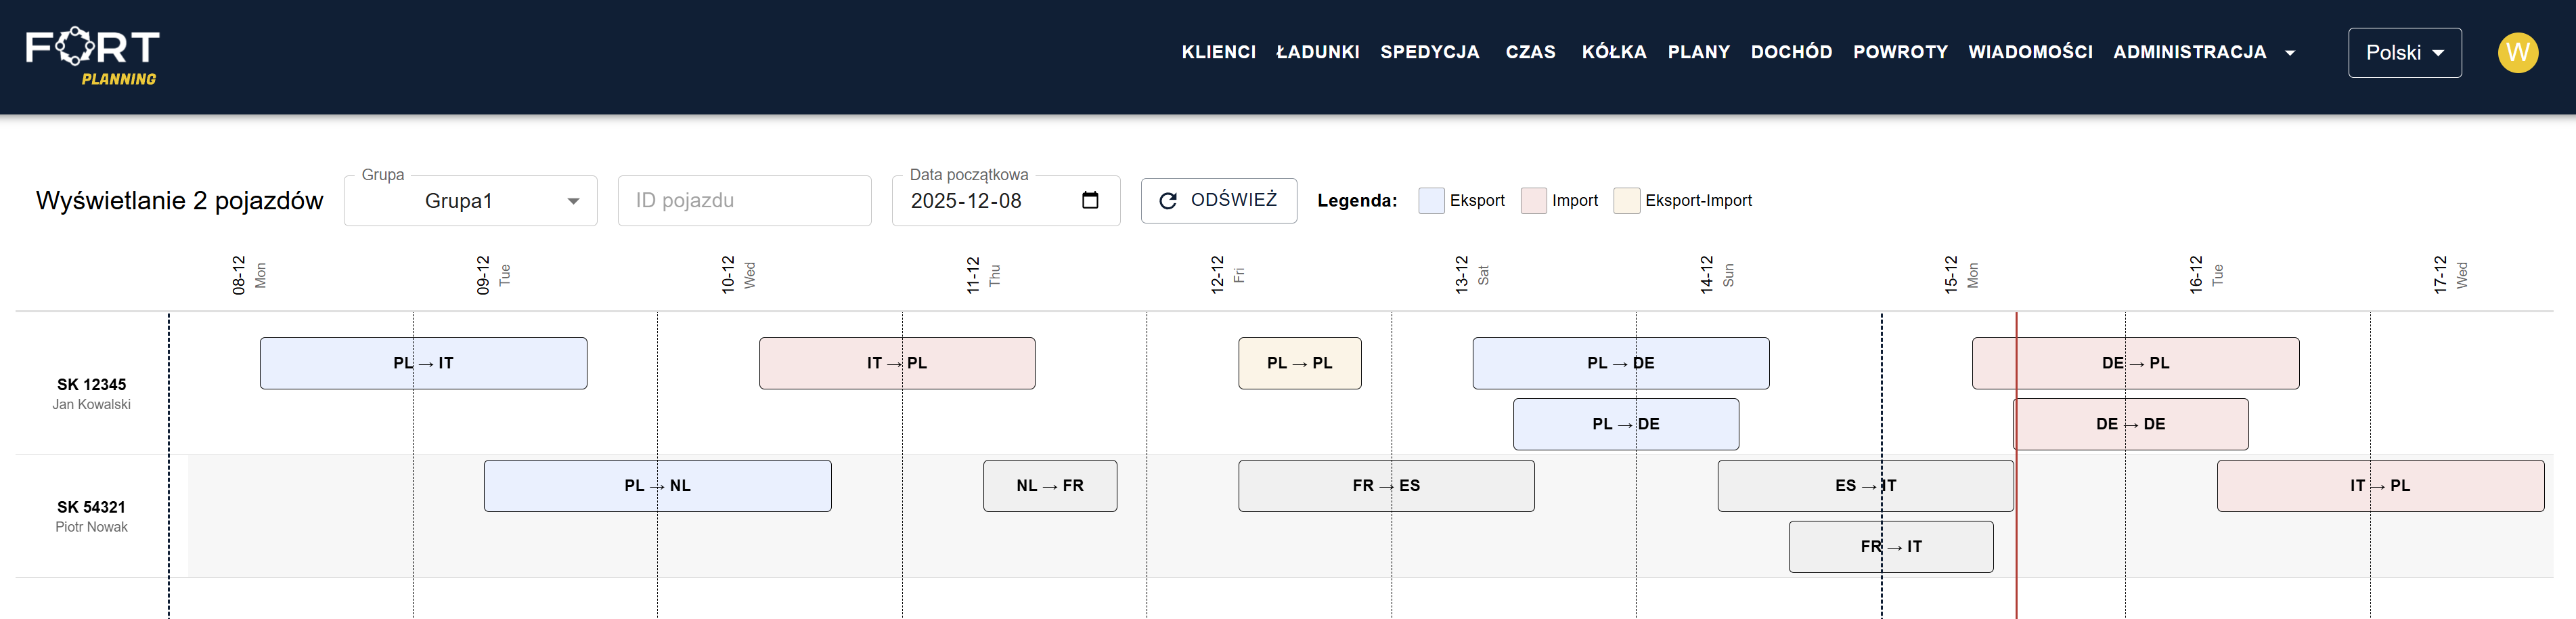Open the user avatar W menu
The height and width of the screenshot is (619, 2576).
(2517, 52)
